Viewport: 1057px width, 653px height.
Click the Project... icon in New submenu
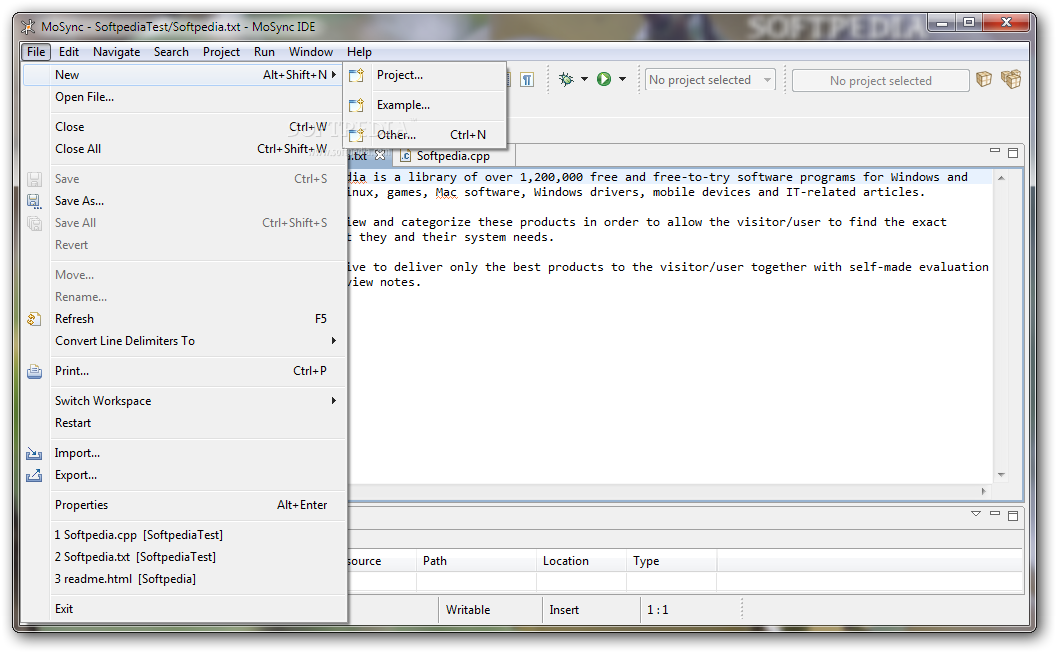click(357, 75)
